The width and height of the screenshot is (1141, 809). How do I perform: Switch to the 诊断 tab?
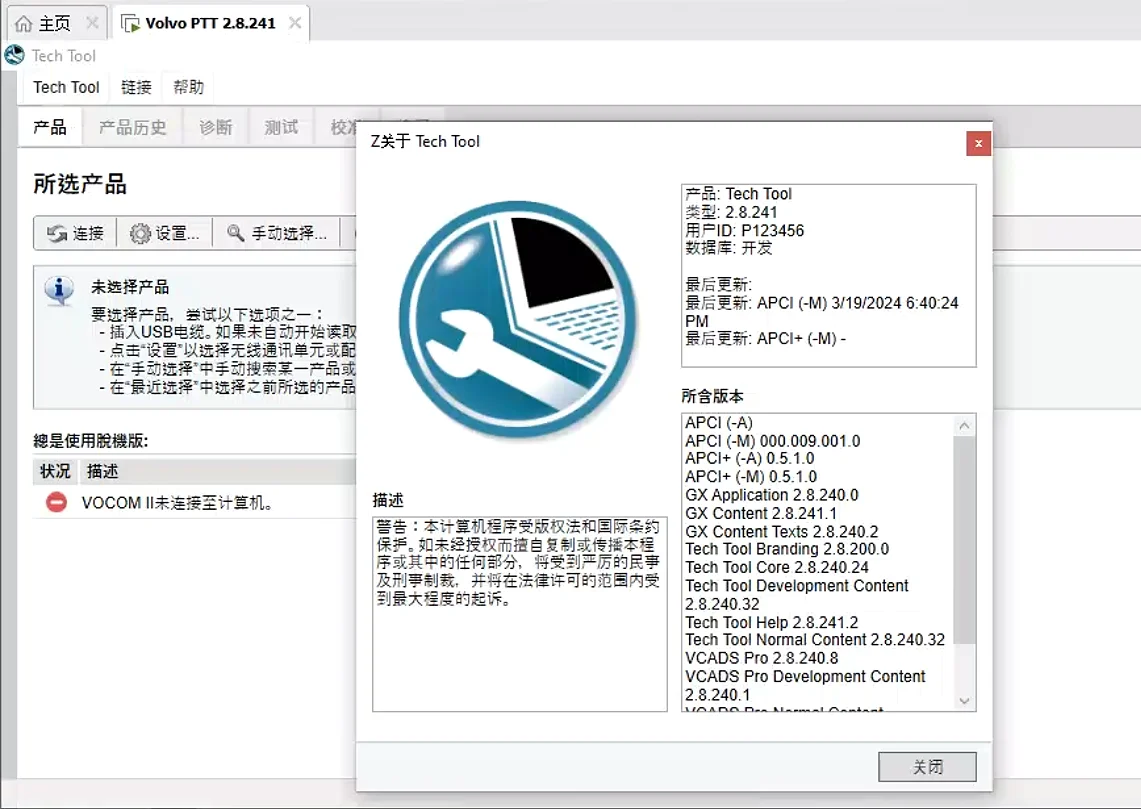(215, 126)
